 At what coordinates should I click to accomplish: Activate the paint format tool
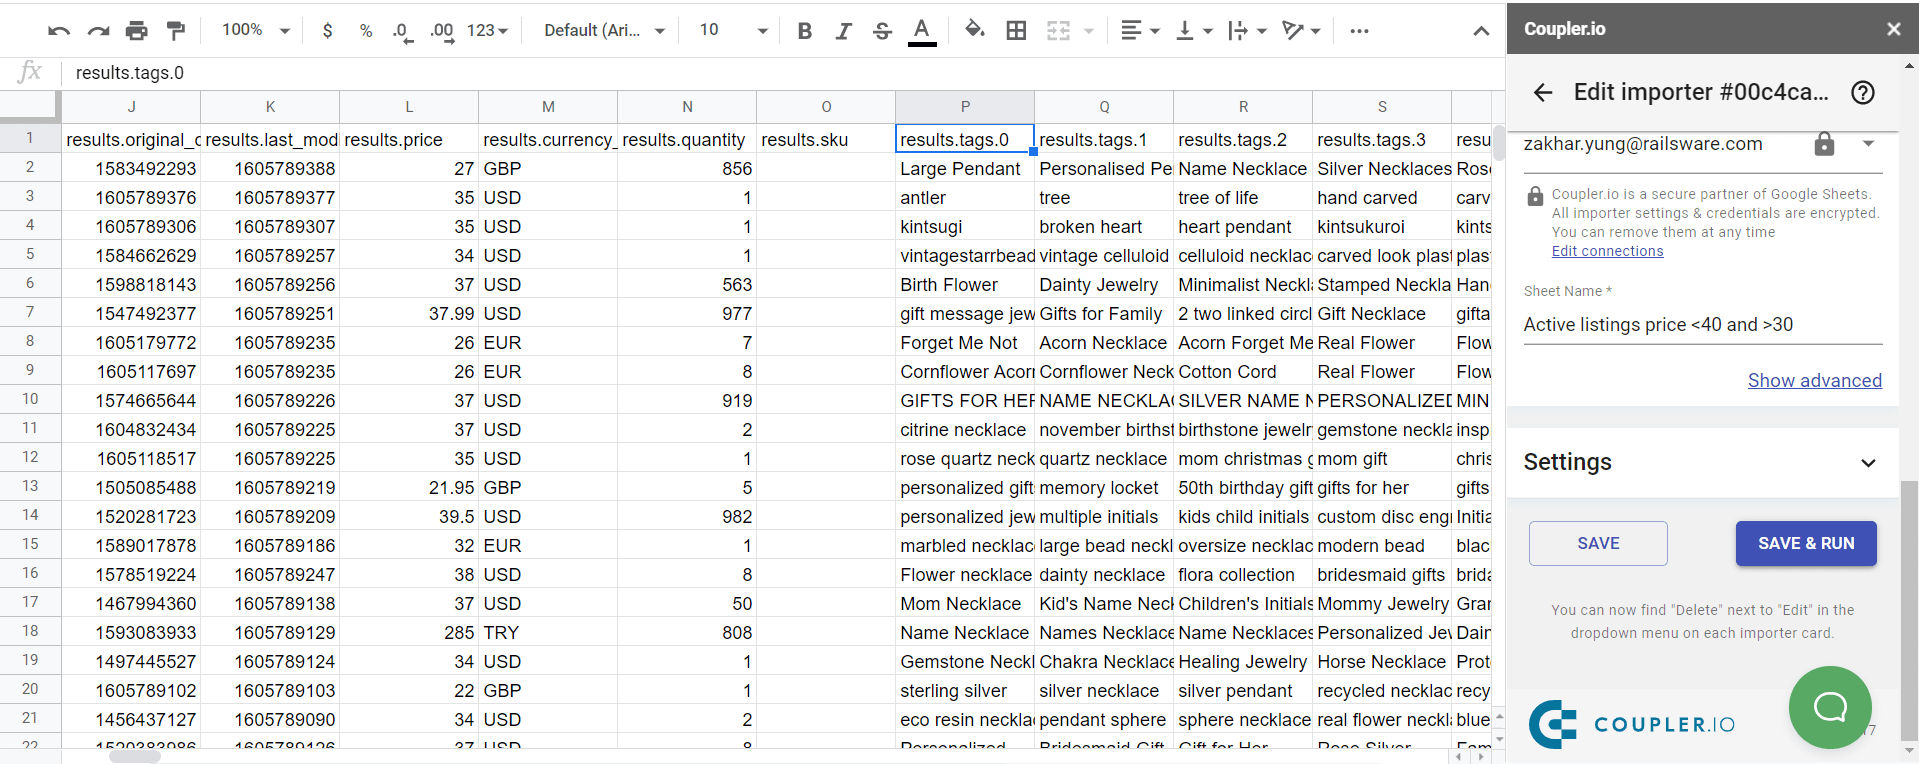pos(176,31)
